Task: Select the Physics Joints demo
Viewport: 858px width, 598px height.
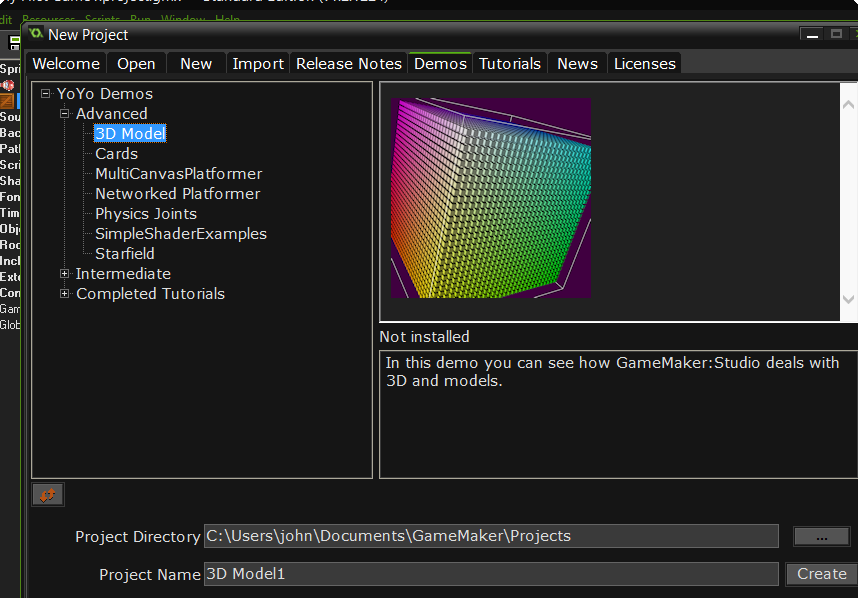Action: coord(146,214)
